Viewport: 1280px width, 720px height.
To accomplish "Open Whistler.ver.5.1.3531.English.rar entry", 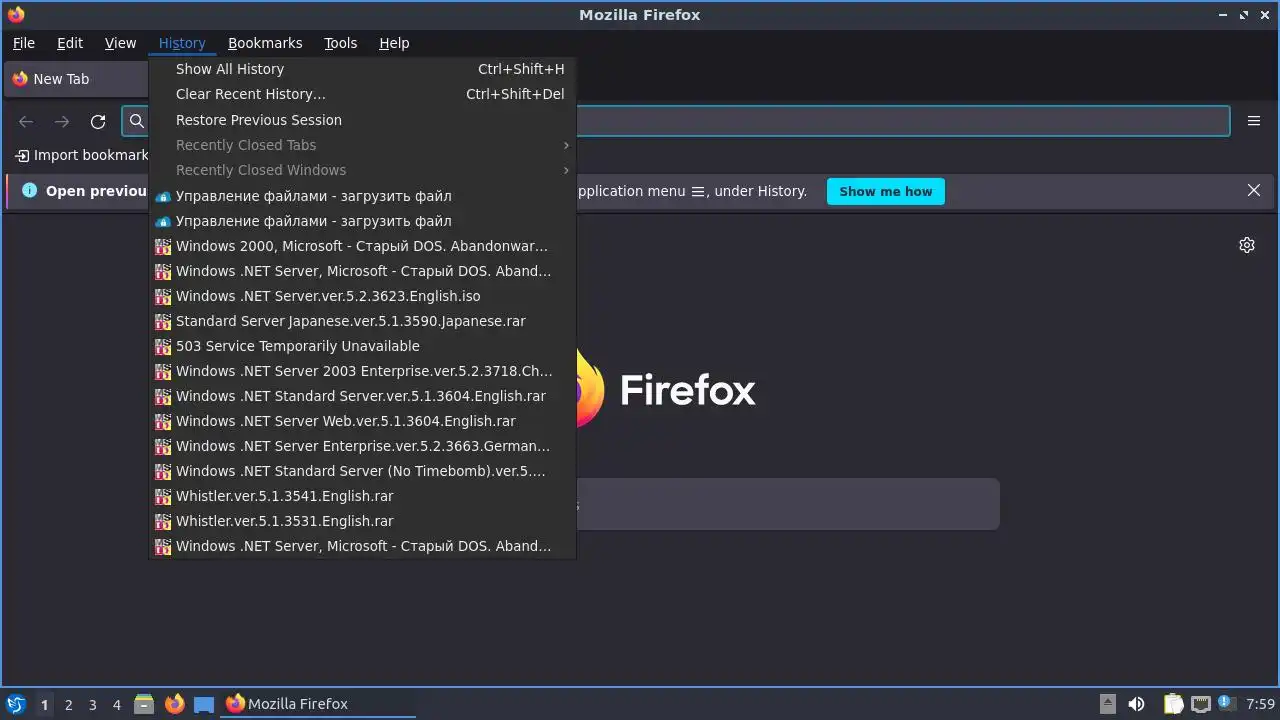I will tap(362, 521).
